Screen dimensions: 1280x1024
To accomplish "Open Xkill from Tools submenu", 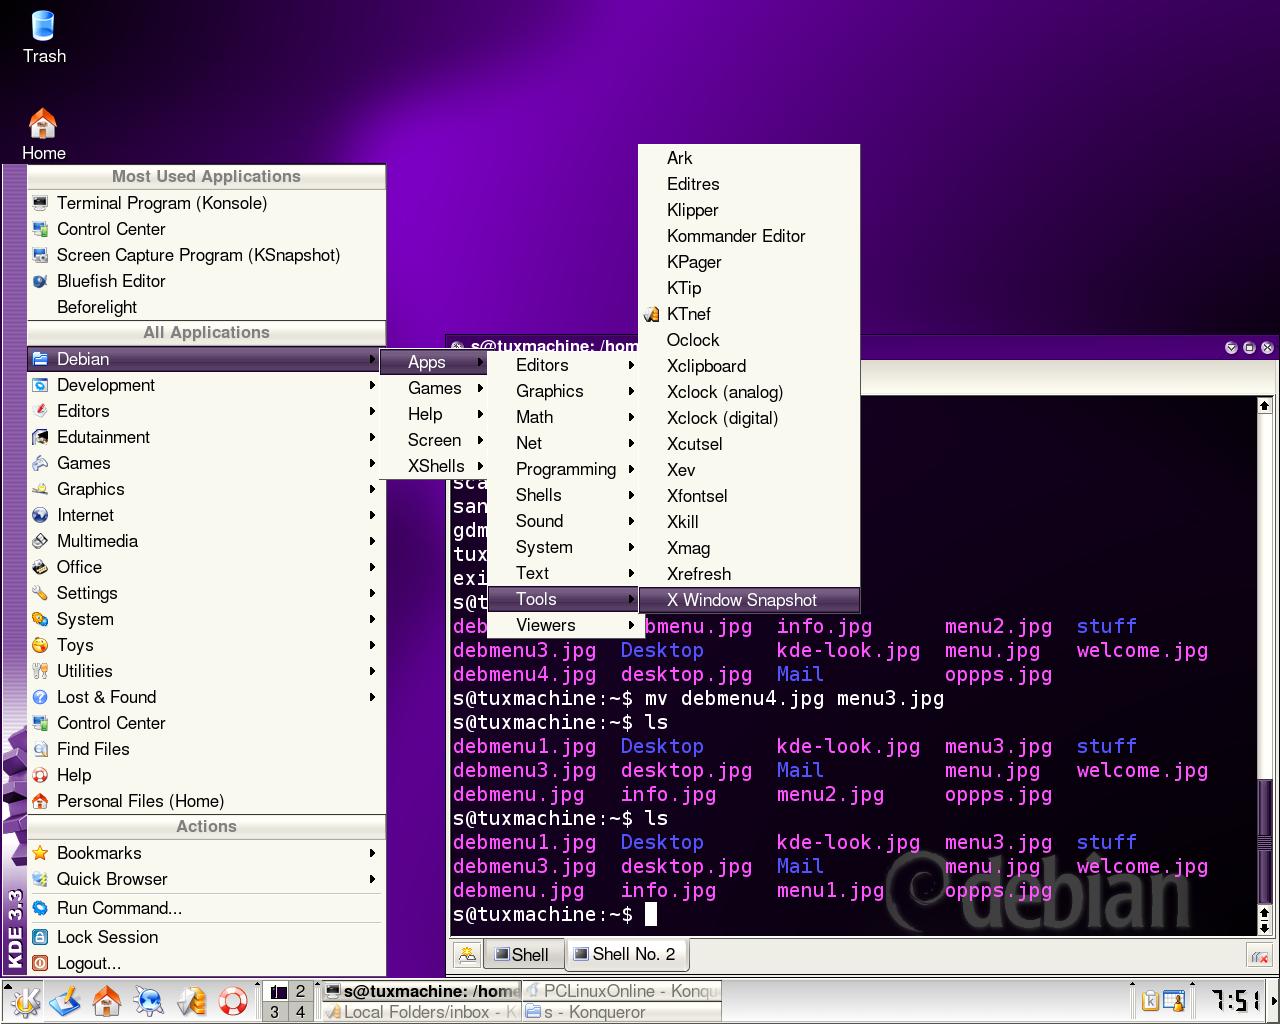I will pos(749,522).
